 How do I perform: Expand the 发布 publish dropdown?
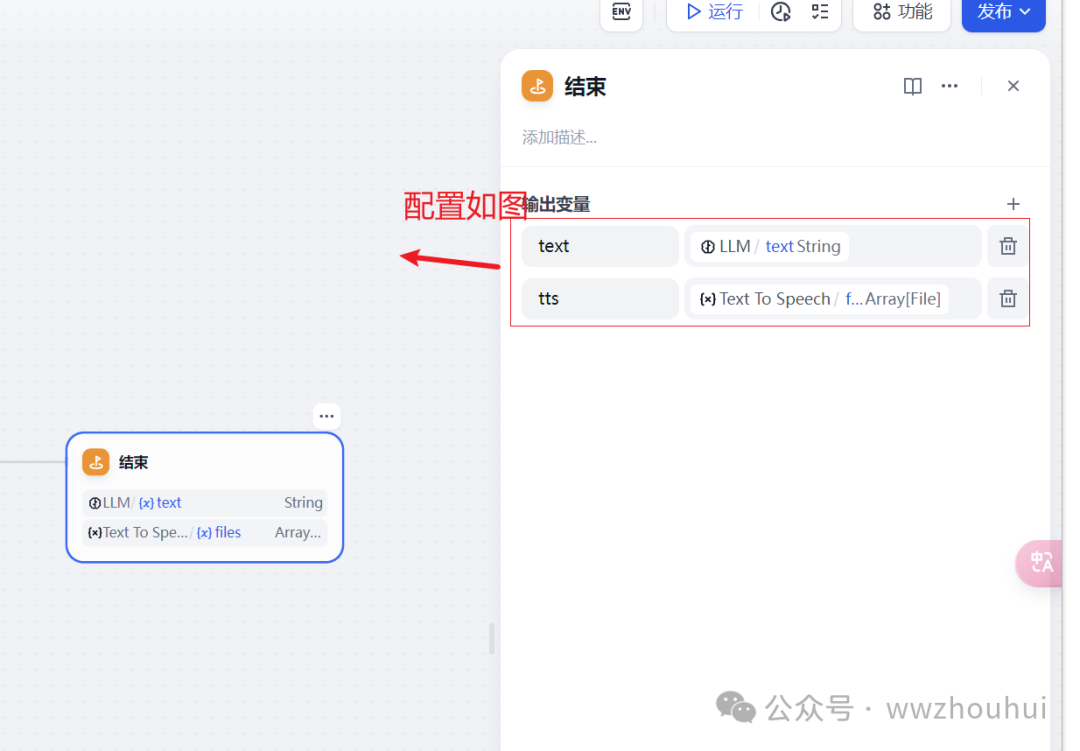[1003, 12]
